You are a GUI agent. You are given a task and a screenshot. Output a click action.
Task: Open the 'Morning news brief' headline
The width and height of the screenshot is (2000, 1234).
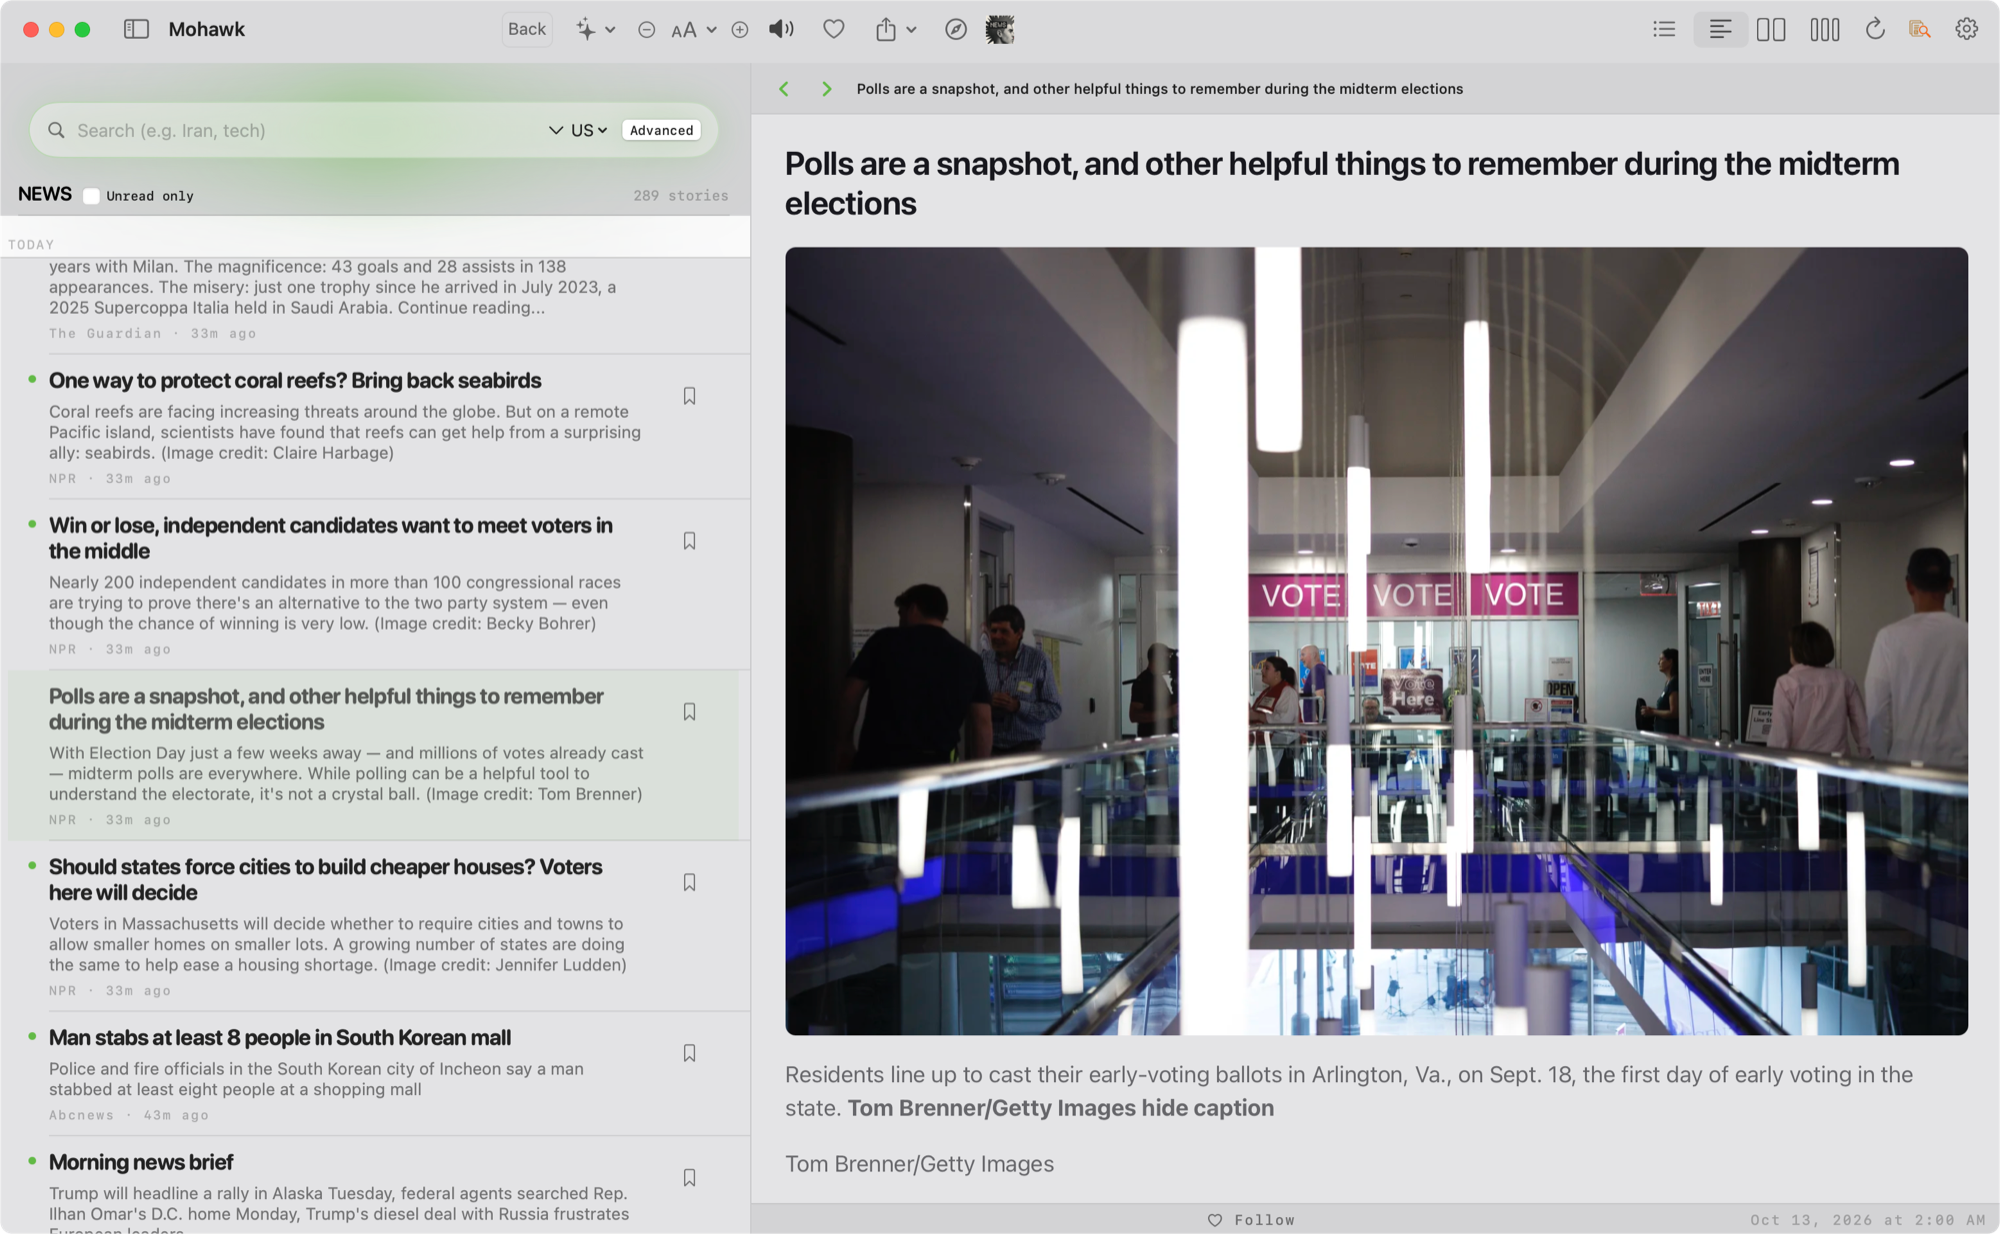click(141, 1163)
